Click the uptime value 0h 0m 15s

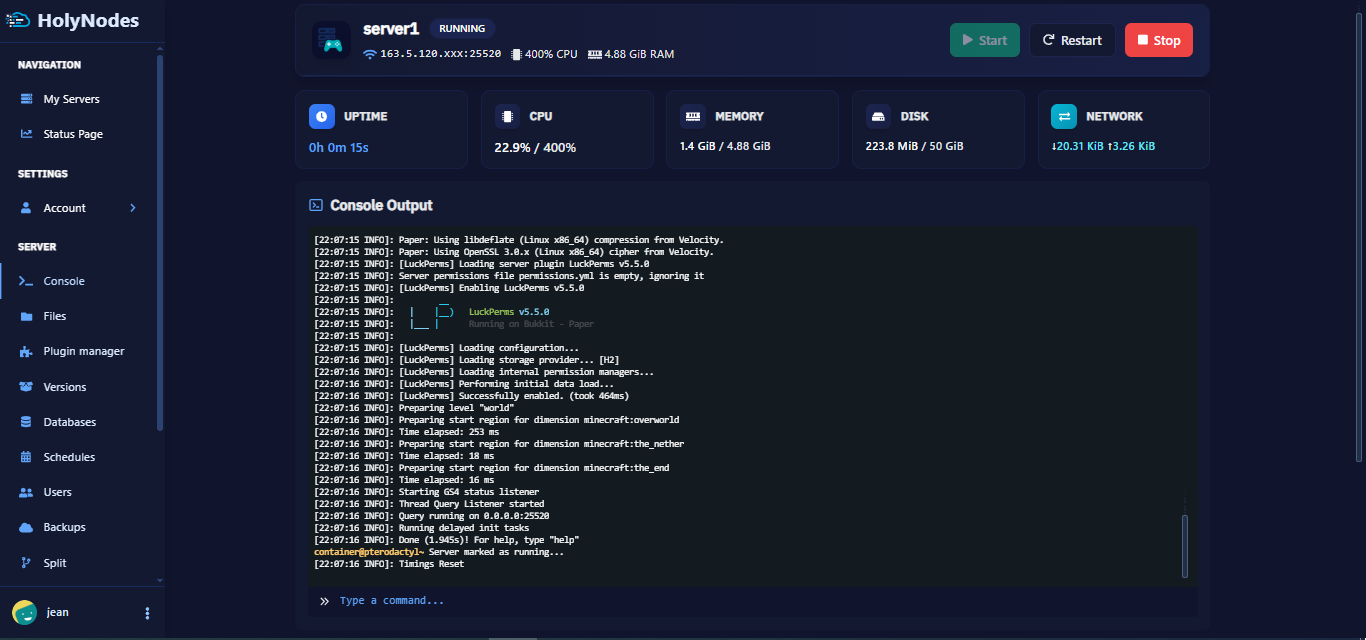339,147
